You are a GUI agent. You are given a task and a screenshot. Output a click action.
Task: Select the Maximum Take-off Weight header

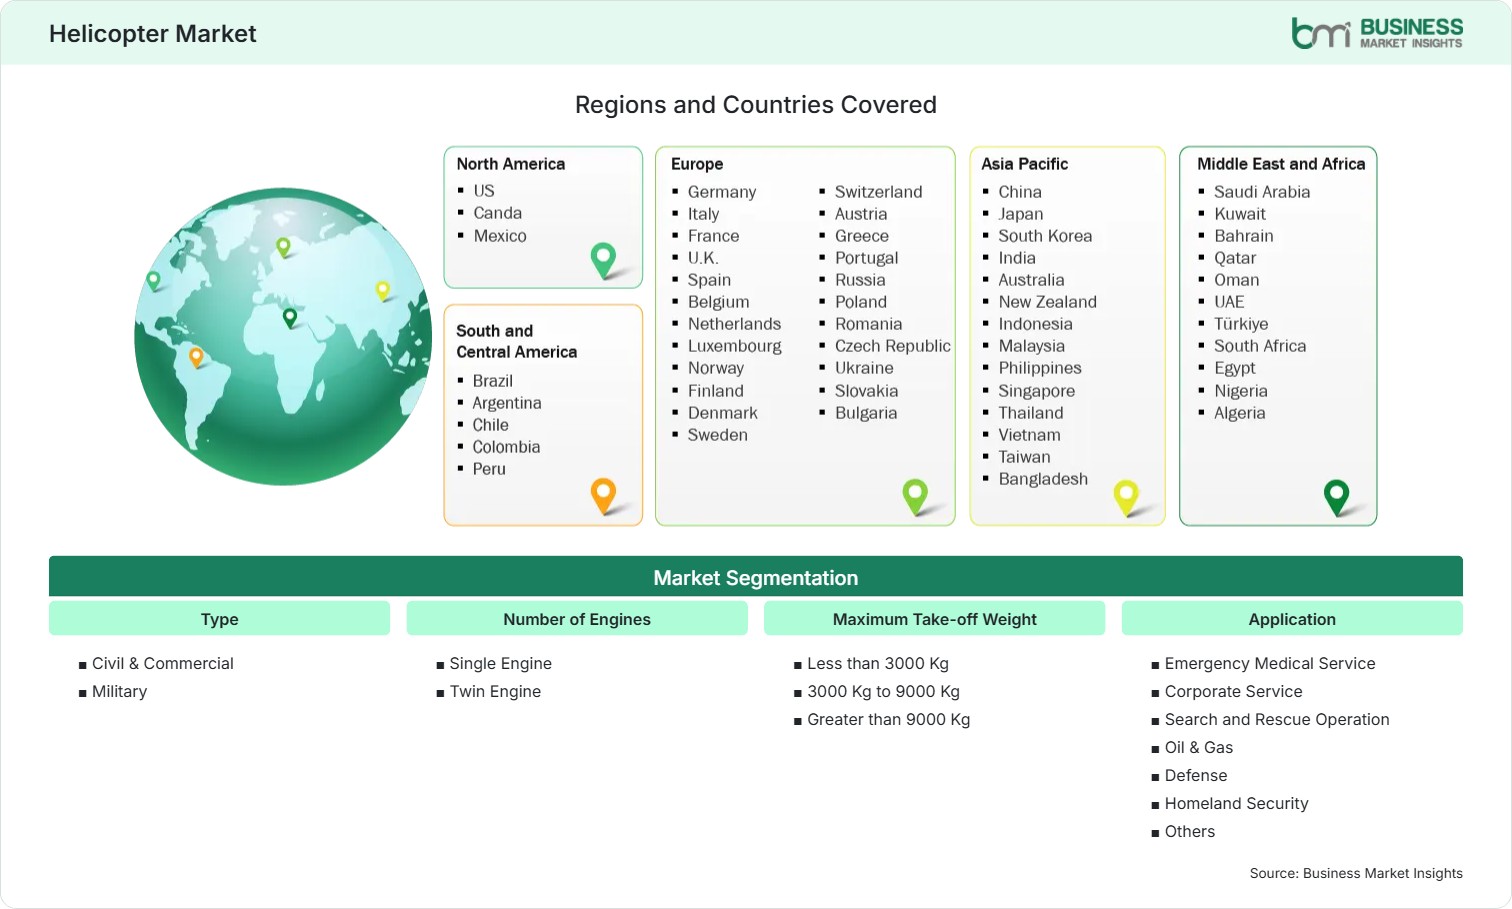click(x=934, y=619)
